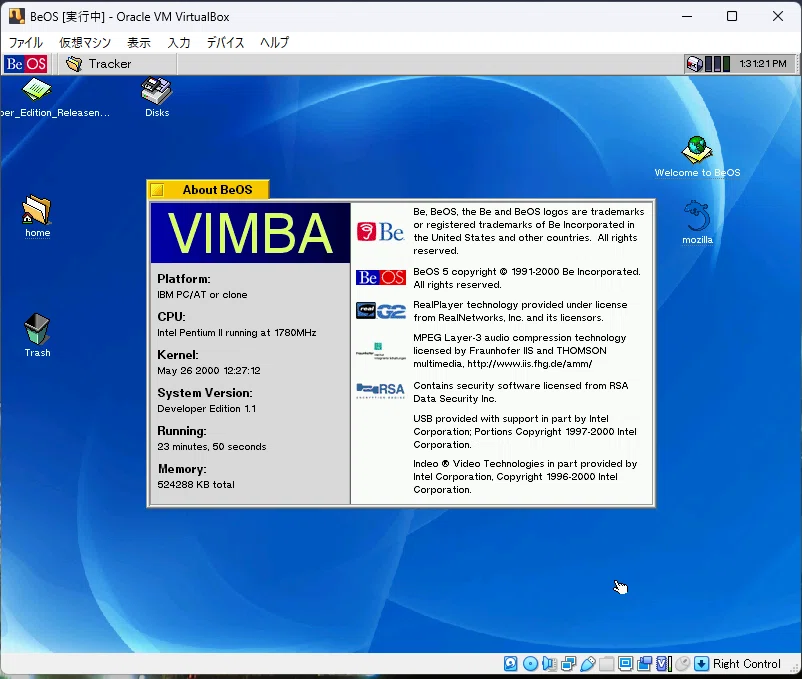Click the keyboard capture arrow icon
The height and width of the screenshot is (679, 802).
tap(702, 664)
